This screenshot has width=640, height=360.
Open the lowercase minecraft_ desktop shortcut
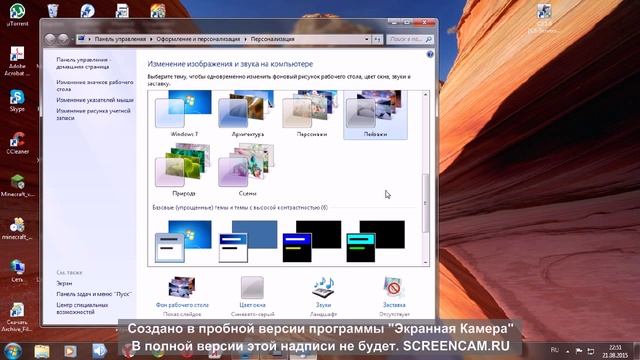pos(17,229)
